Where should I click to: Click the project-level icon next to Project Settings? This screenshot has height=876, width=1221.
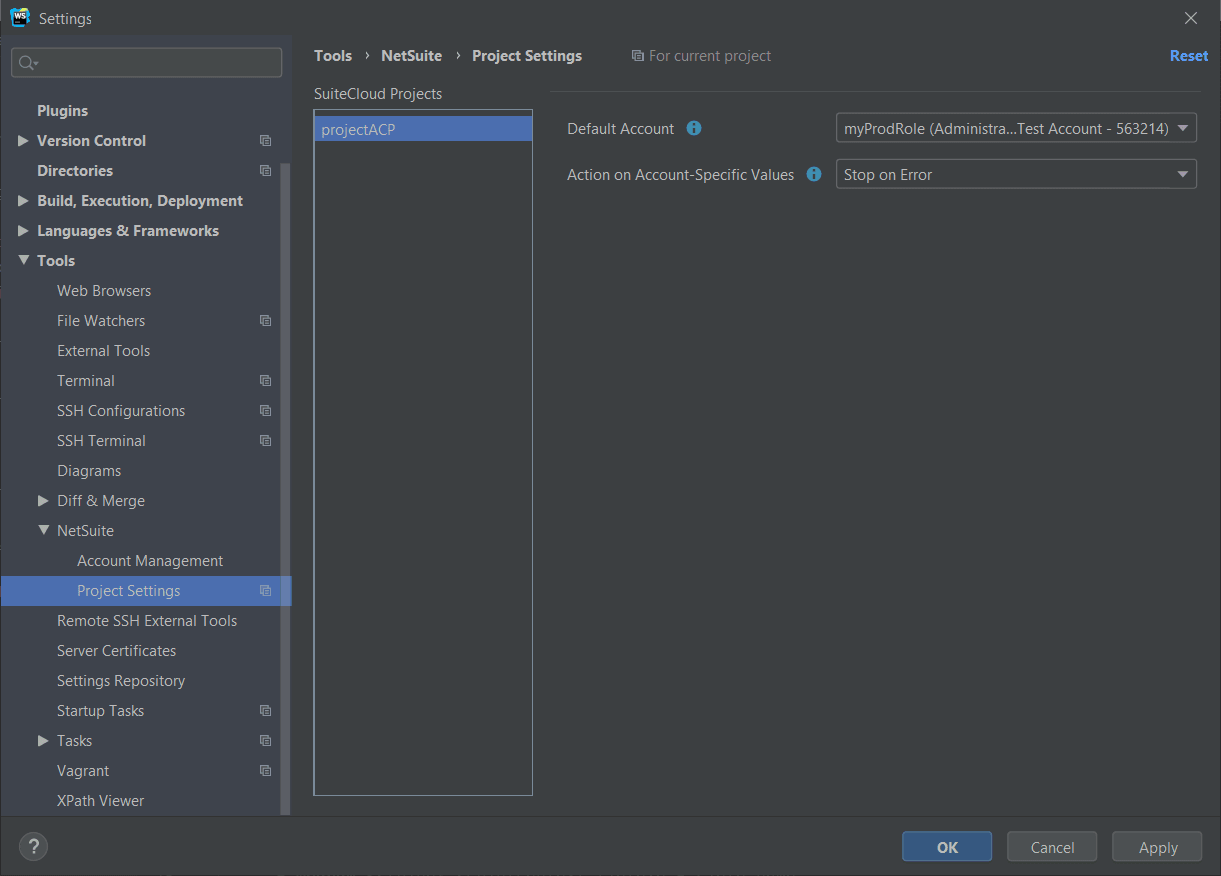265,591
